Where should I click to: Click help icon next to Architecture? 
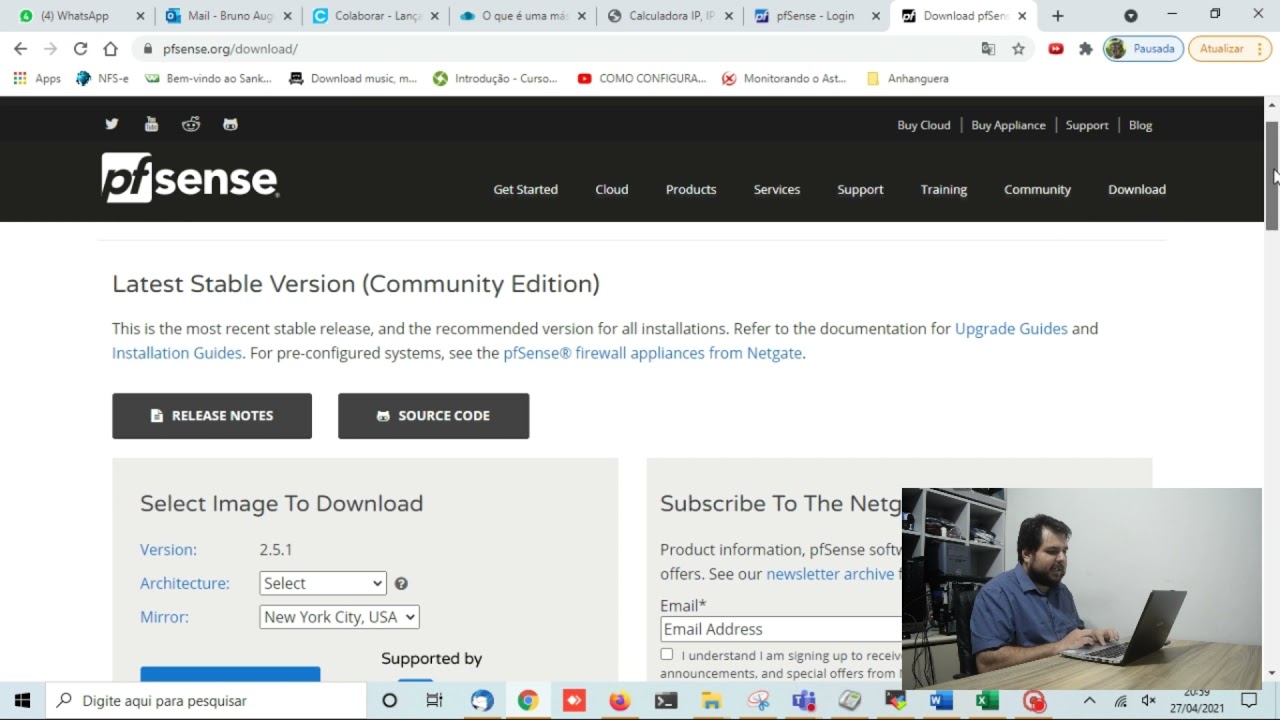[x=401, y=583]
